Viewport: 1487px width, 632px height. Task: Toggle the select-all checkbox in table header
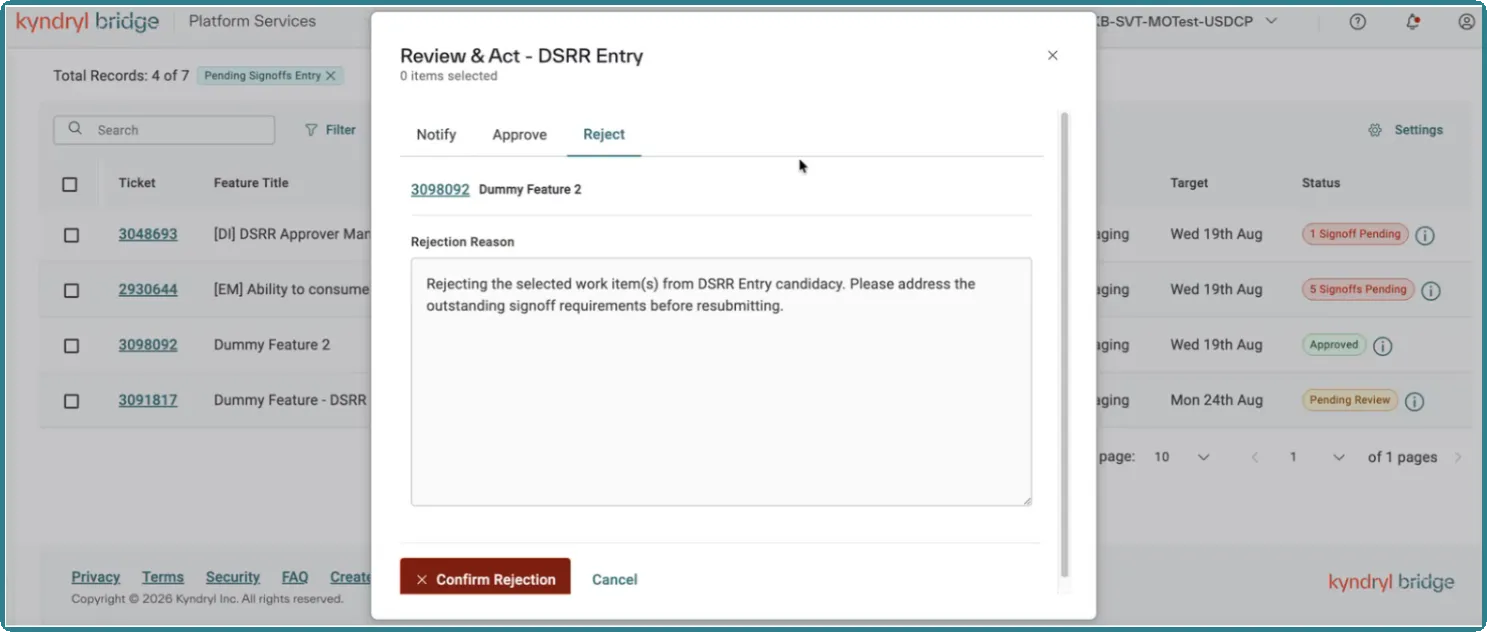70,184
